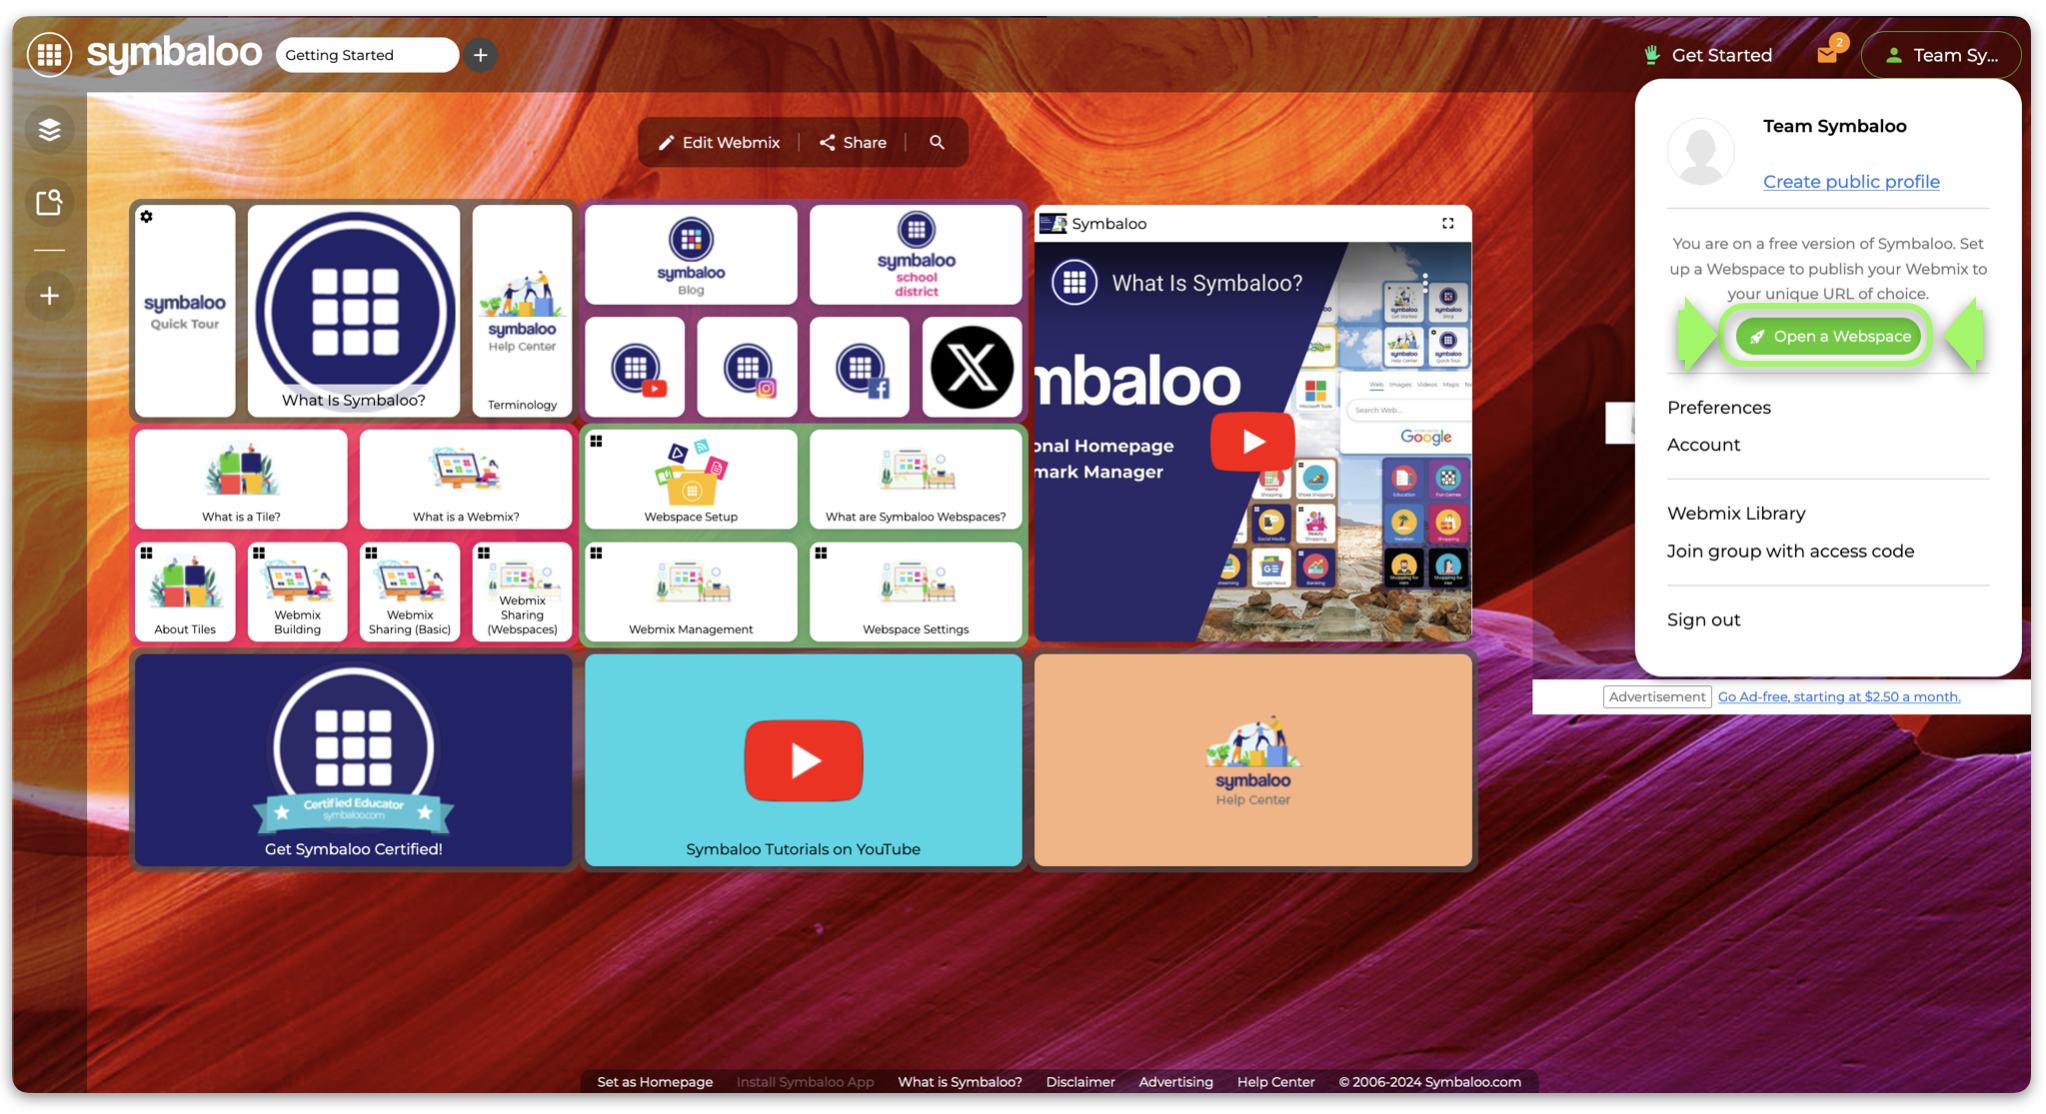
Task: Click What is Symbaloo? footer link
Action: (959, 1081)
